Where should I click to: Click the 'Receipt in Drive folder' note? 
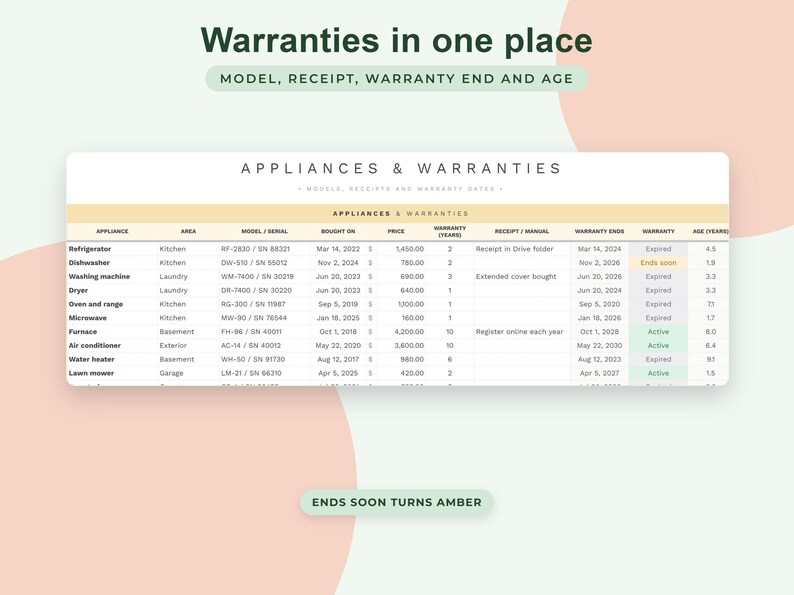[x=514, y=249]
